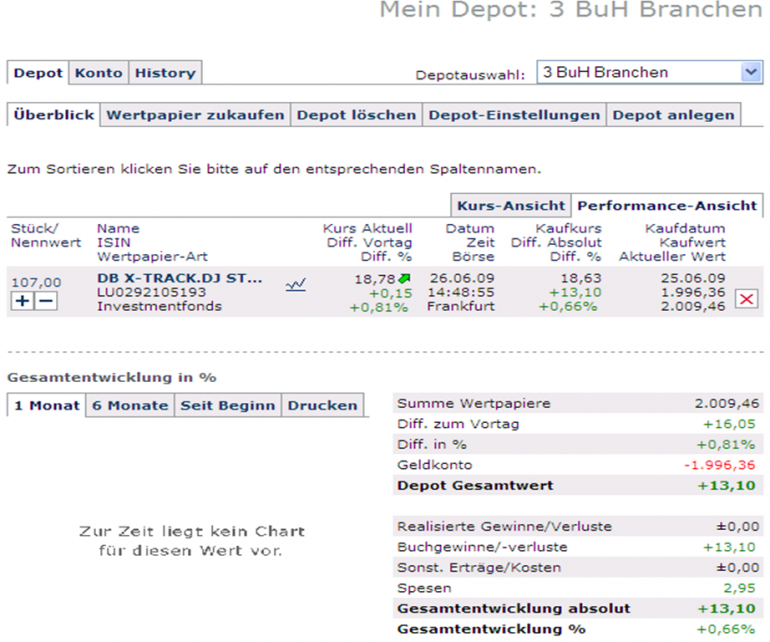Switch to Kurs-Ansicht view
Viewport: 770px width, 642px height.
(x=511, y=205)
